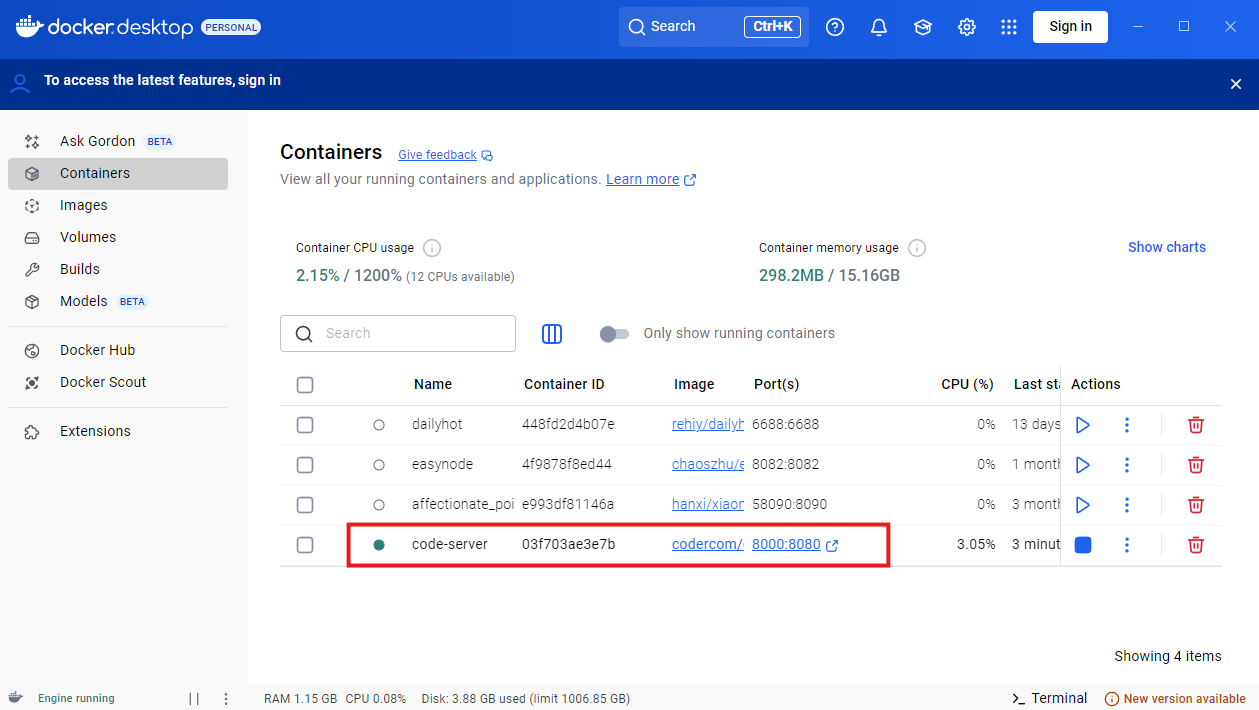The image size is (1259, 710).
Task: Click Show charts
Action: click(1166, 248)
